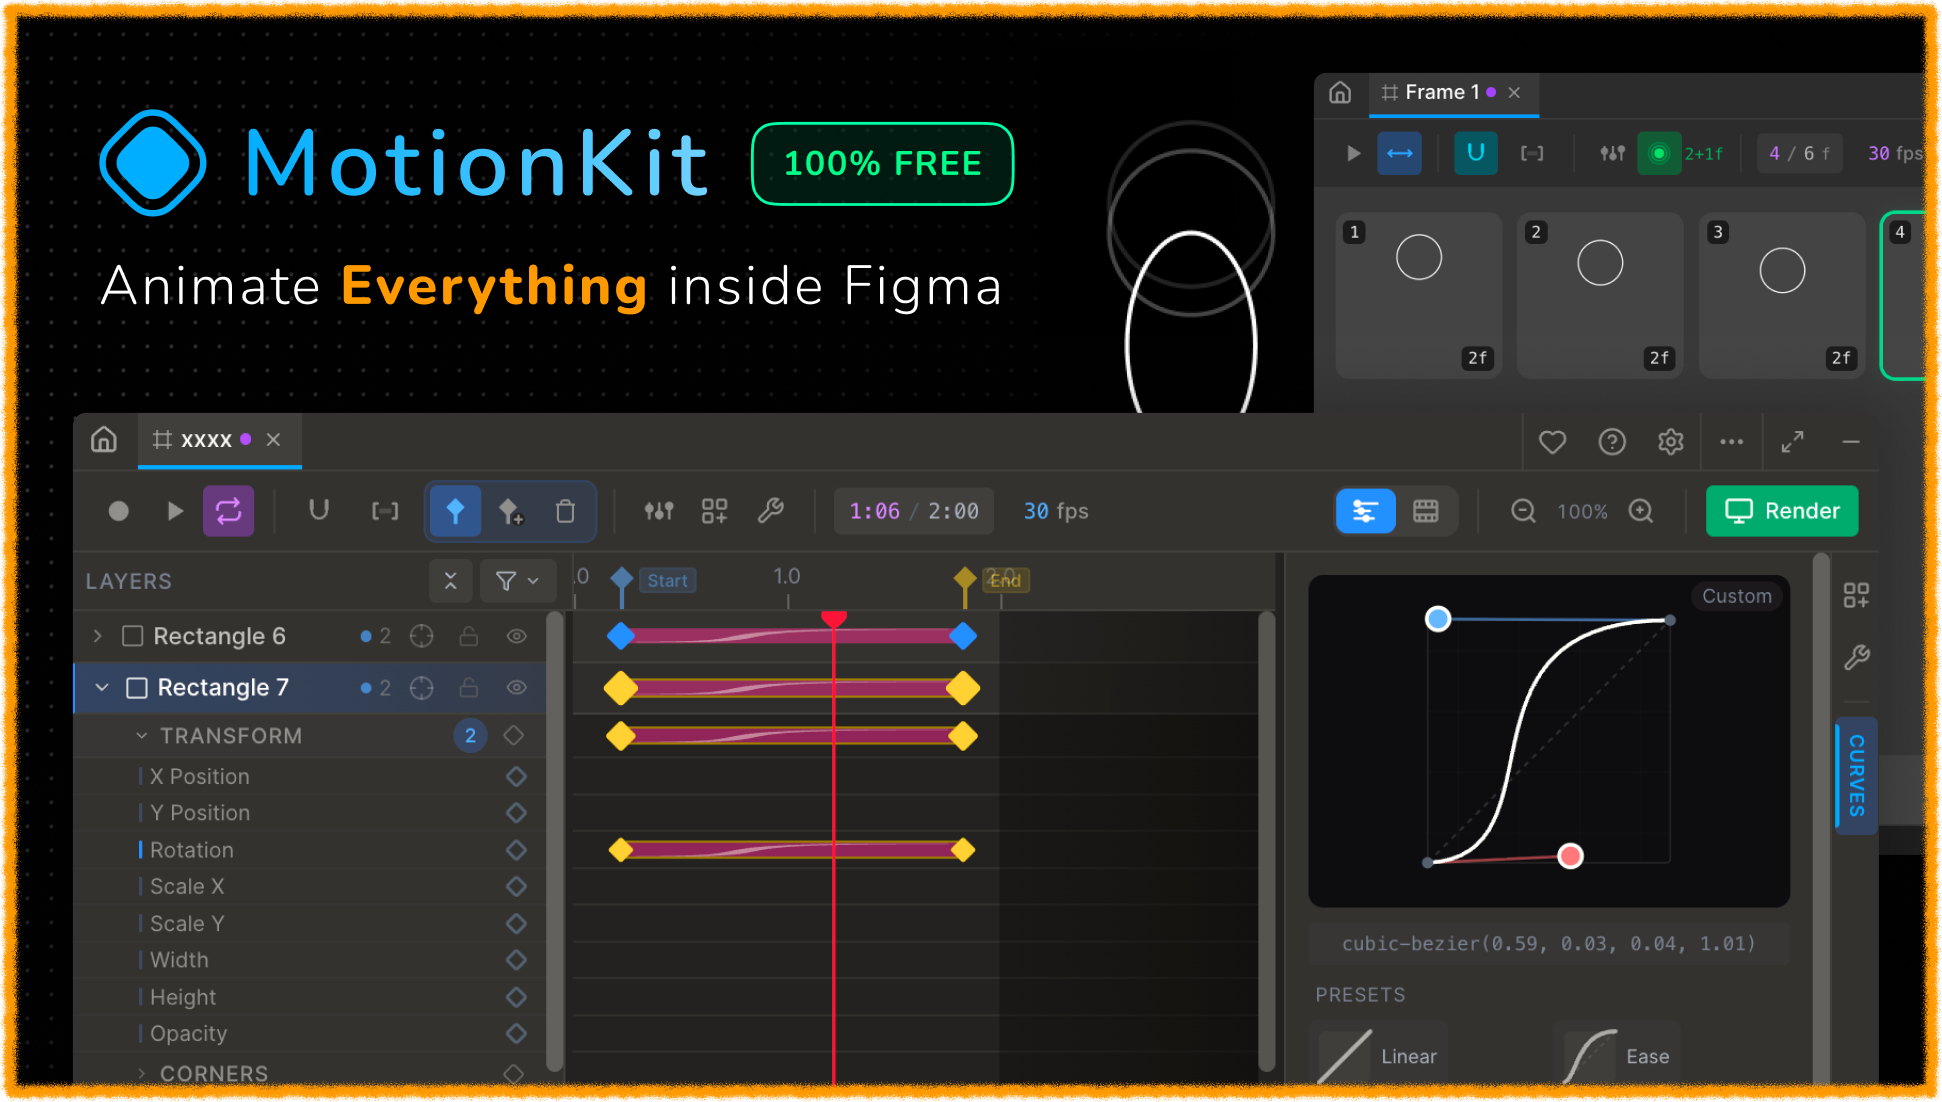Open the settings gear icon
The height and width of the screenshot is (1102, 1942).
click(x=1671, y=441)
